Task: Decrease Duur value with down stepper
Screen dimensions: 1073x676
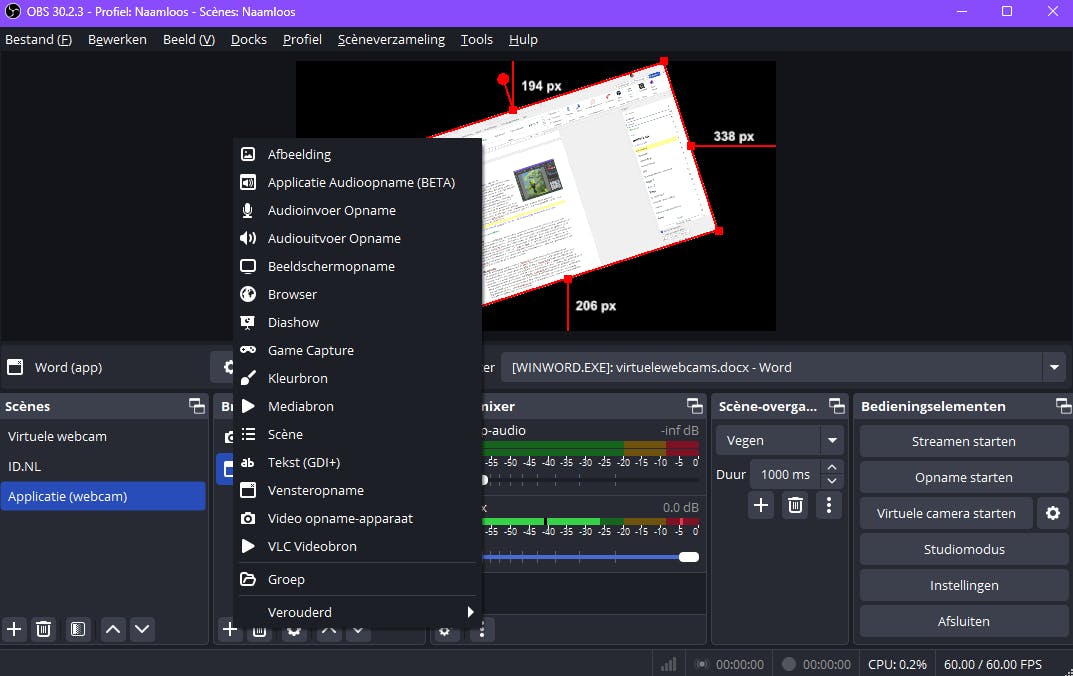Action: tap(831, 482)
